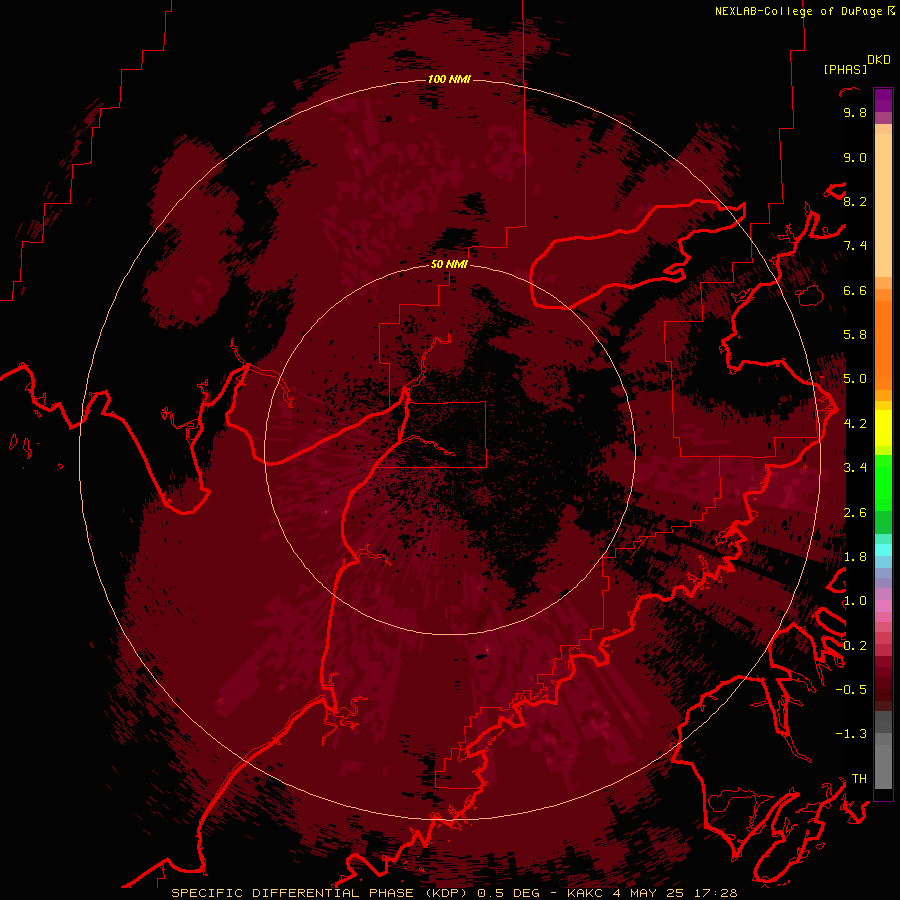Click the 1.8 value on the scale

click(x=855, y=557)
